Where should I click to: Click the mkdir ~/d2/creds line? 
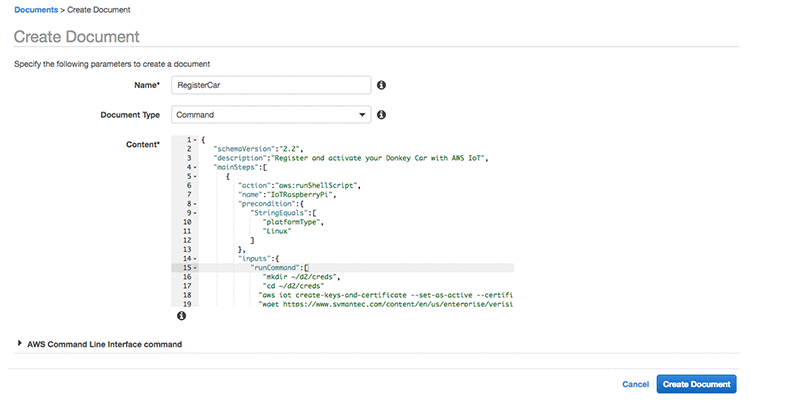click(302, 277)
